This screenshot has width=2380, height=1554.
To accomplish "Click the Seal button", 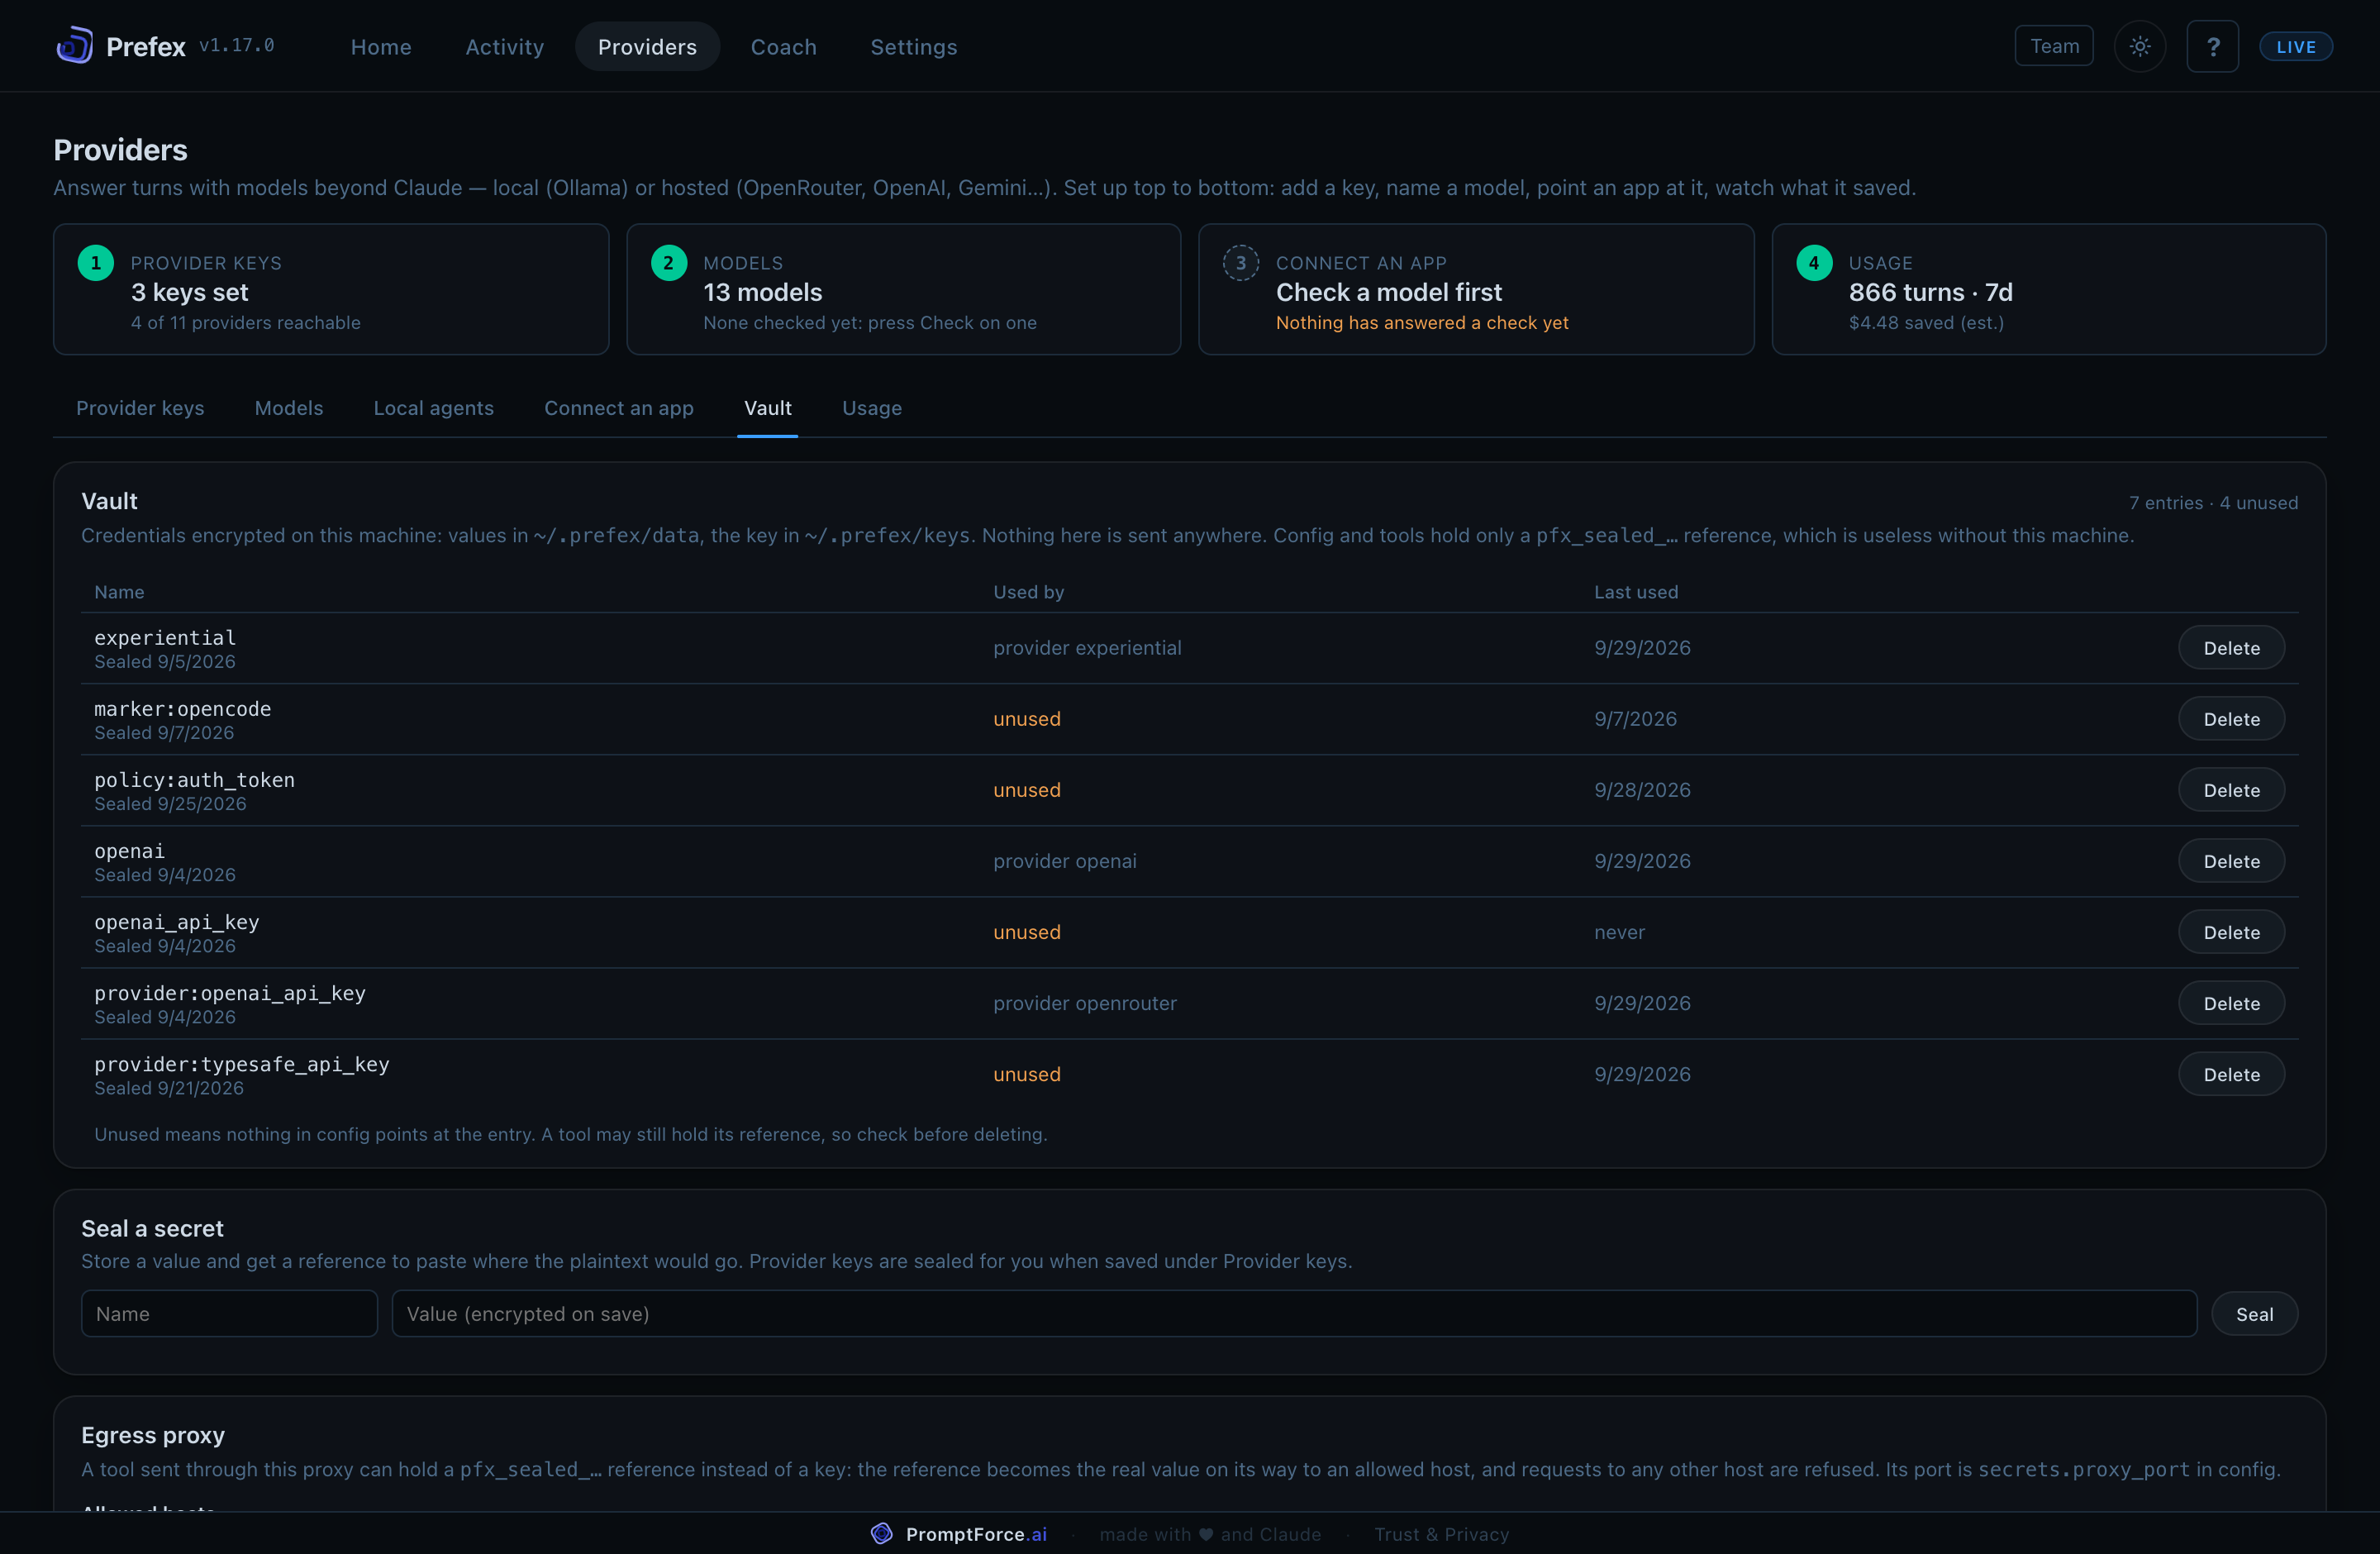I will click(x=2254, y=1313).
